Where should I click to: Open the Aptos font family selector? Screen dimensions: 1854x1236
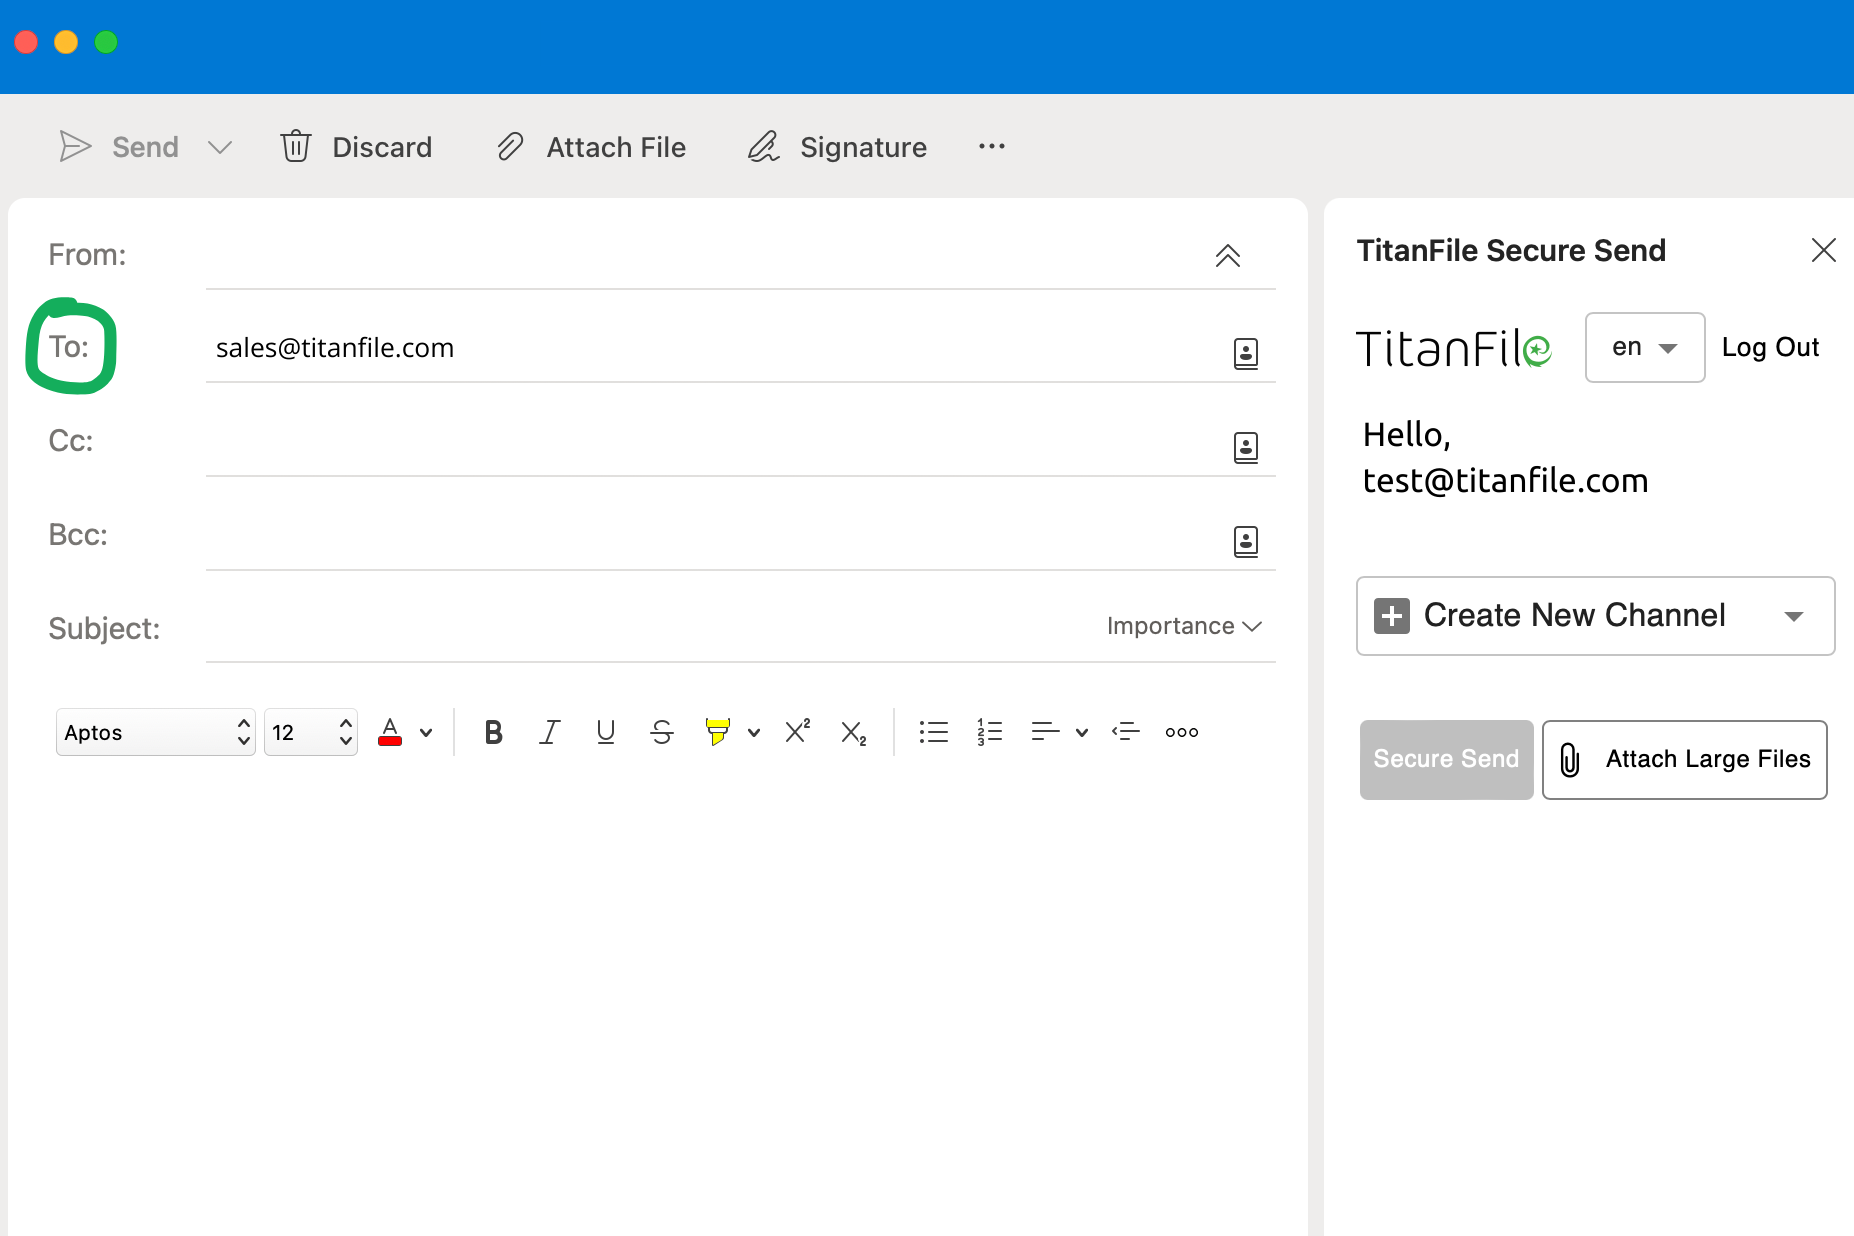156,732
